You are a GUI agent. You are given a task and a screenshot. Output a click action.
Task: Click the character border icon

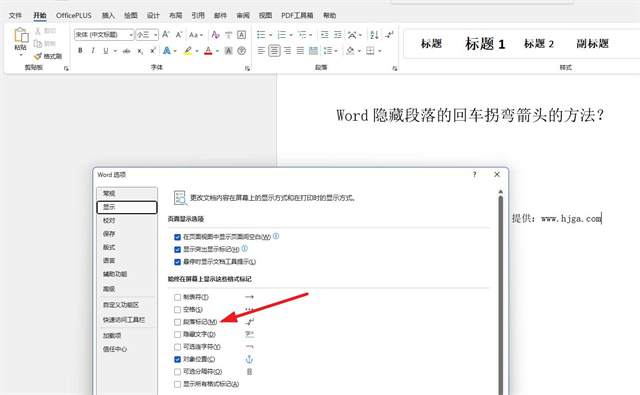242,35
